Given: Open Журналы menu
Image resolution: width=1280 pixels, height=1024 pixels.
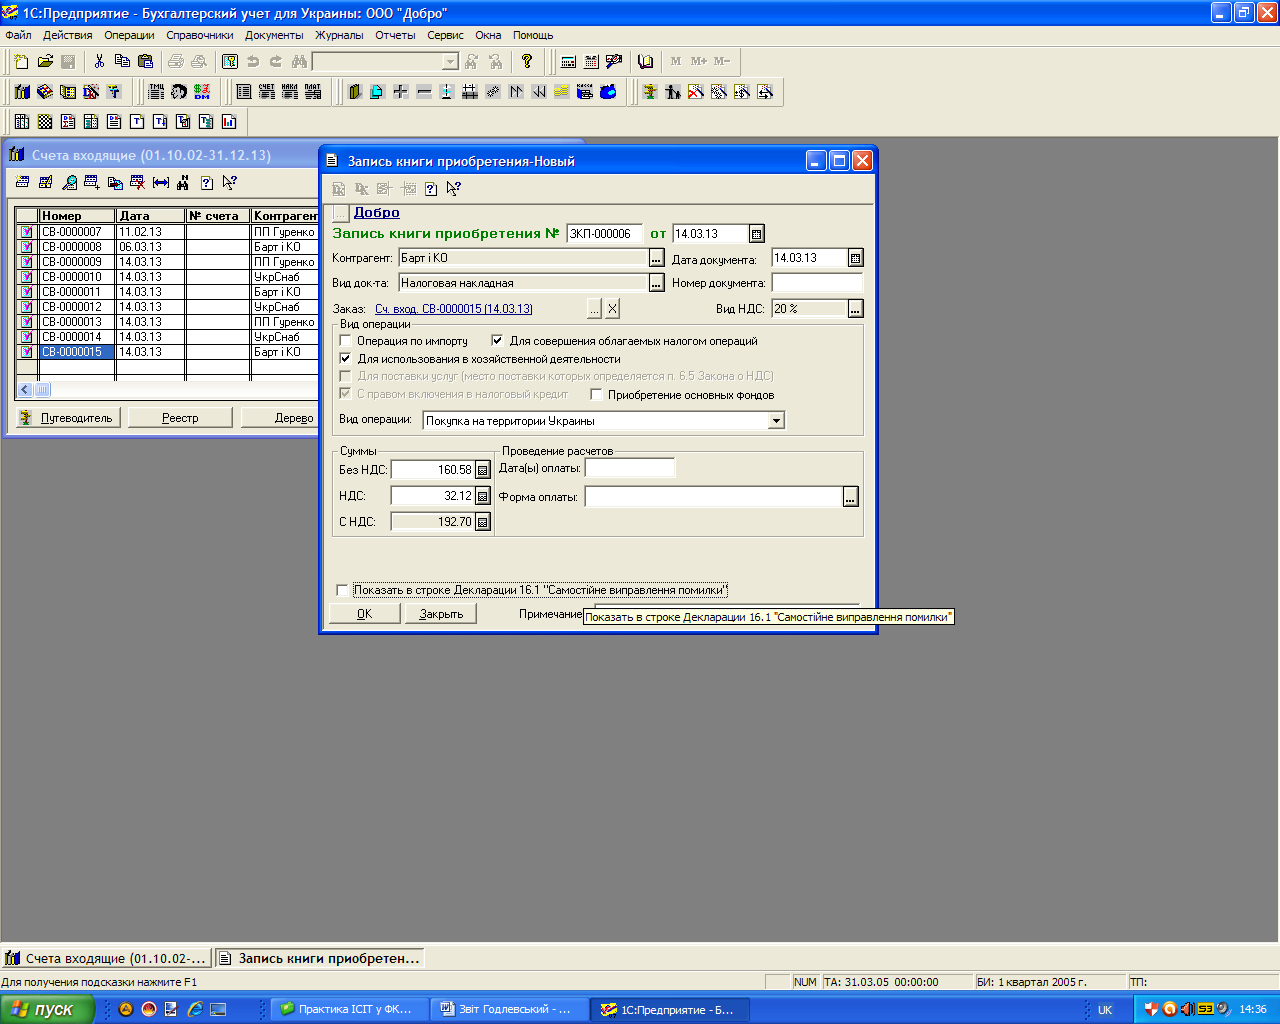Looking at the screenshot, I should pos(339,35).
